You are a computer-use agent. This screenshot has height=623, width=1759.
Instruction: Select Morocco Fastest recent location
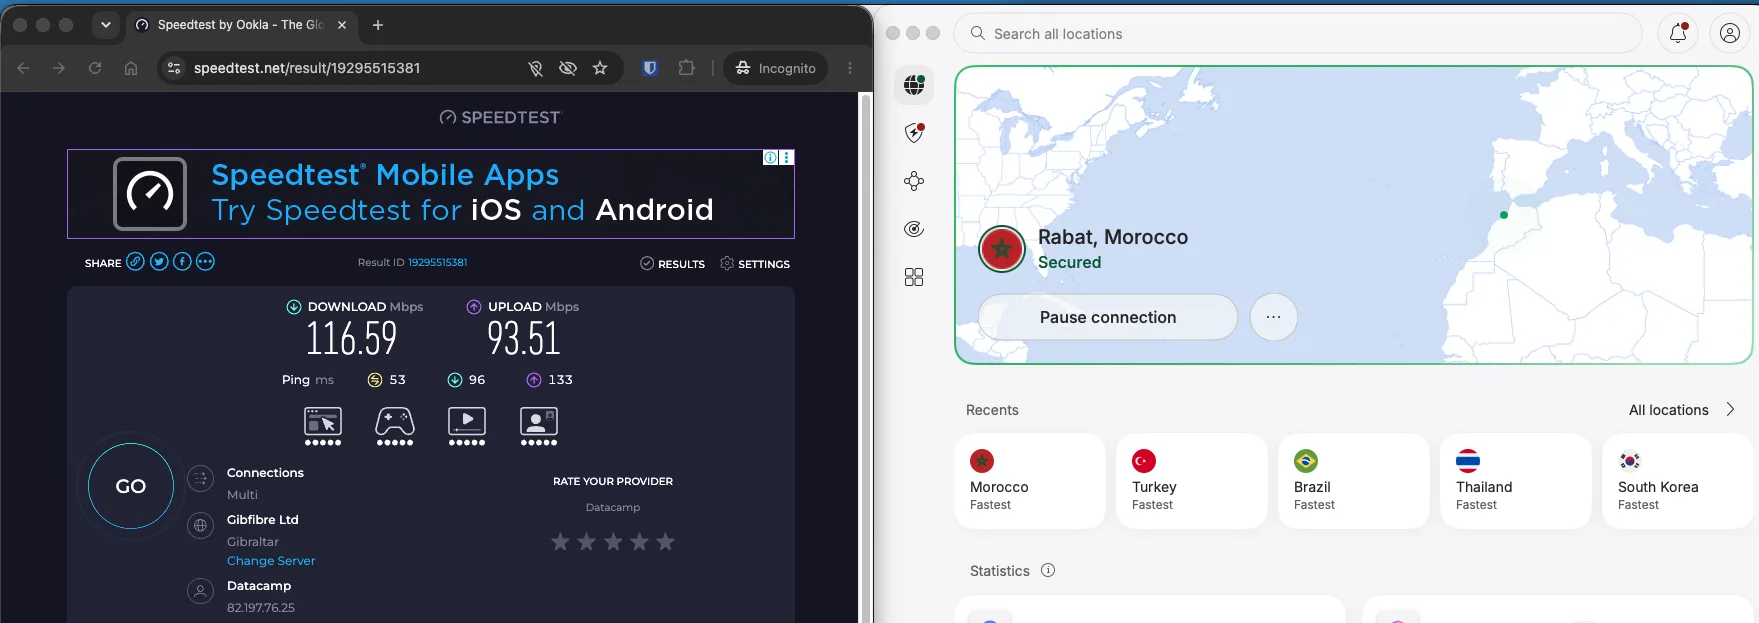pos(1029,481)
